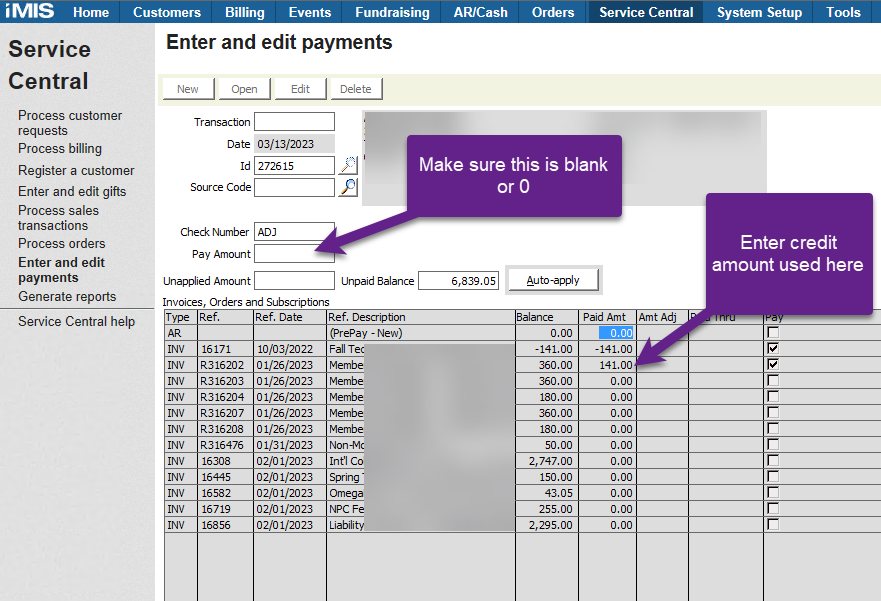881x601 pixels.
Task: Click into the Pay Amount field
Action: (294, 254)
